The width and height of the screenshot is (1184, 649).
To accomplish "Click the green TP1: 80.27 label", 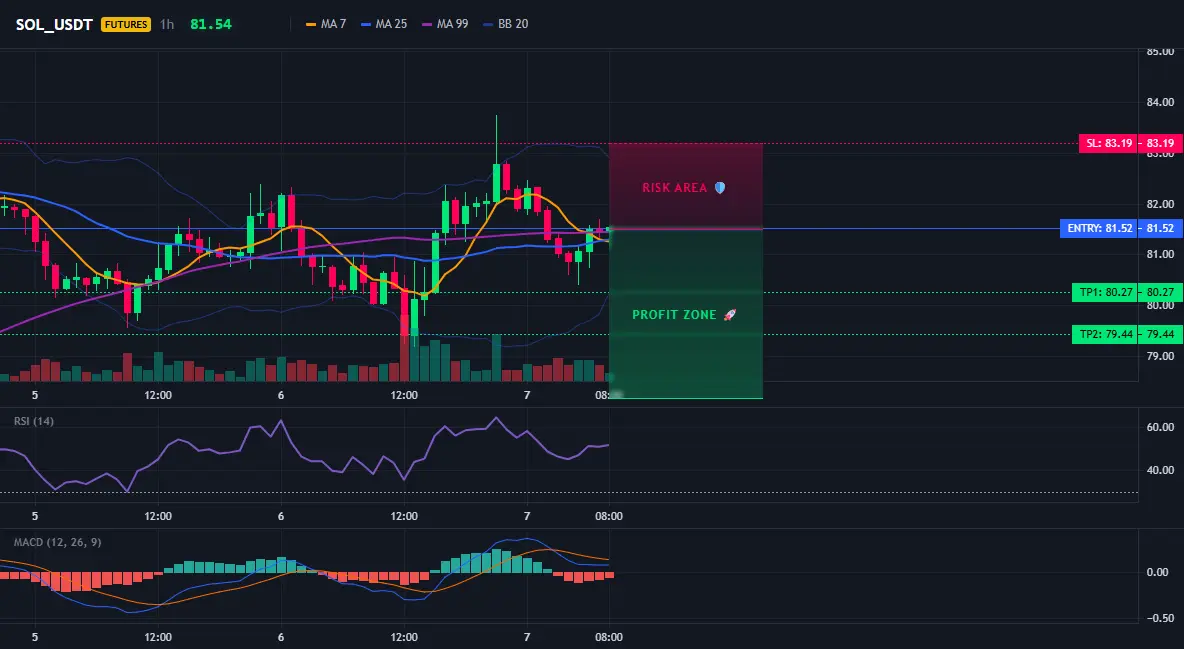I will coord(1105,292).
